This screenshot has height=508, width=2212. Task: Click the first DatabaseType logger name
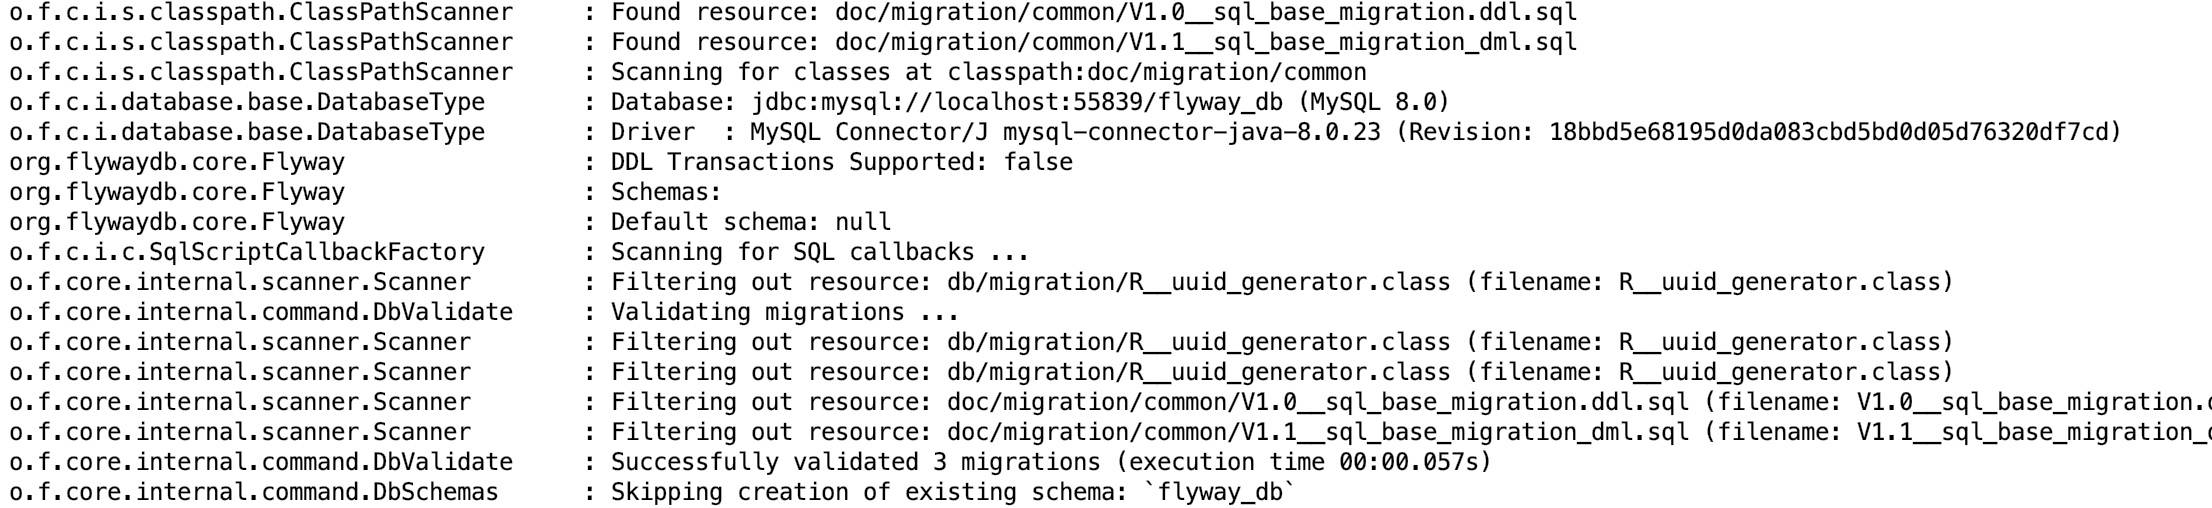point(247,103)
